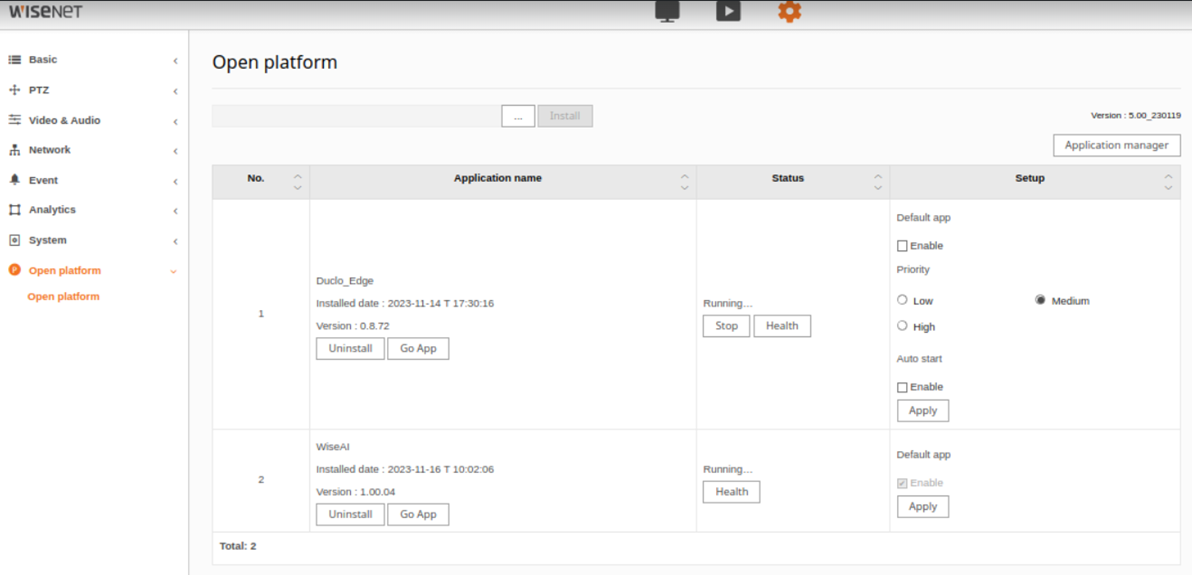This screenshot has width=1192, height=575.
Task: Uninstall the WiseAI application
Action: pos(350,514)
